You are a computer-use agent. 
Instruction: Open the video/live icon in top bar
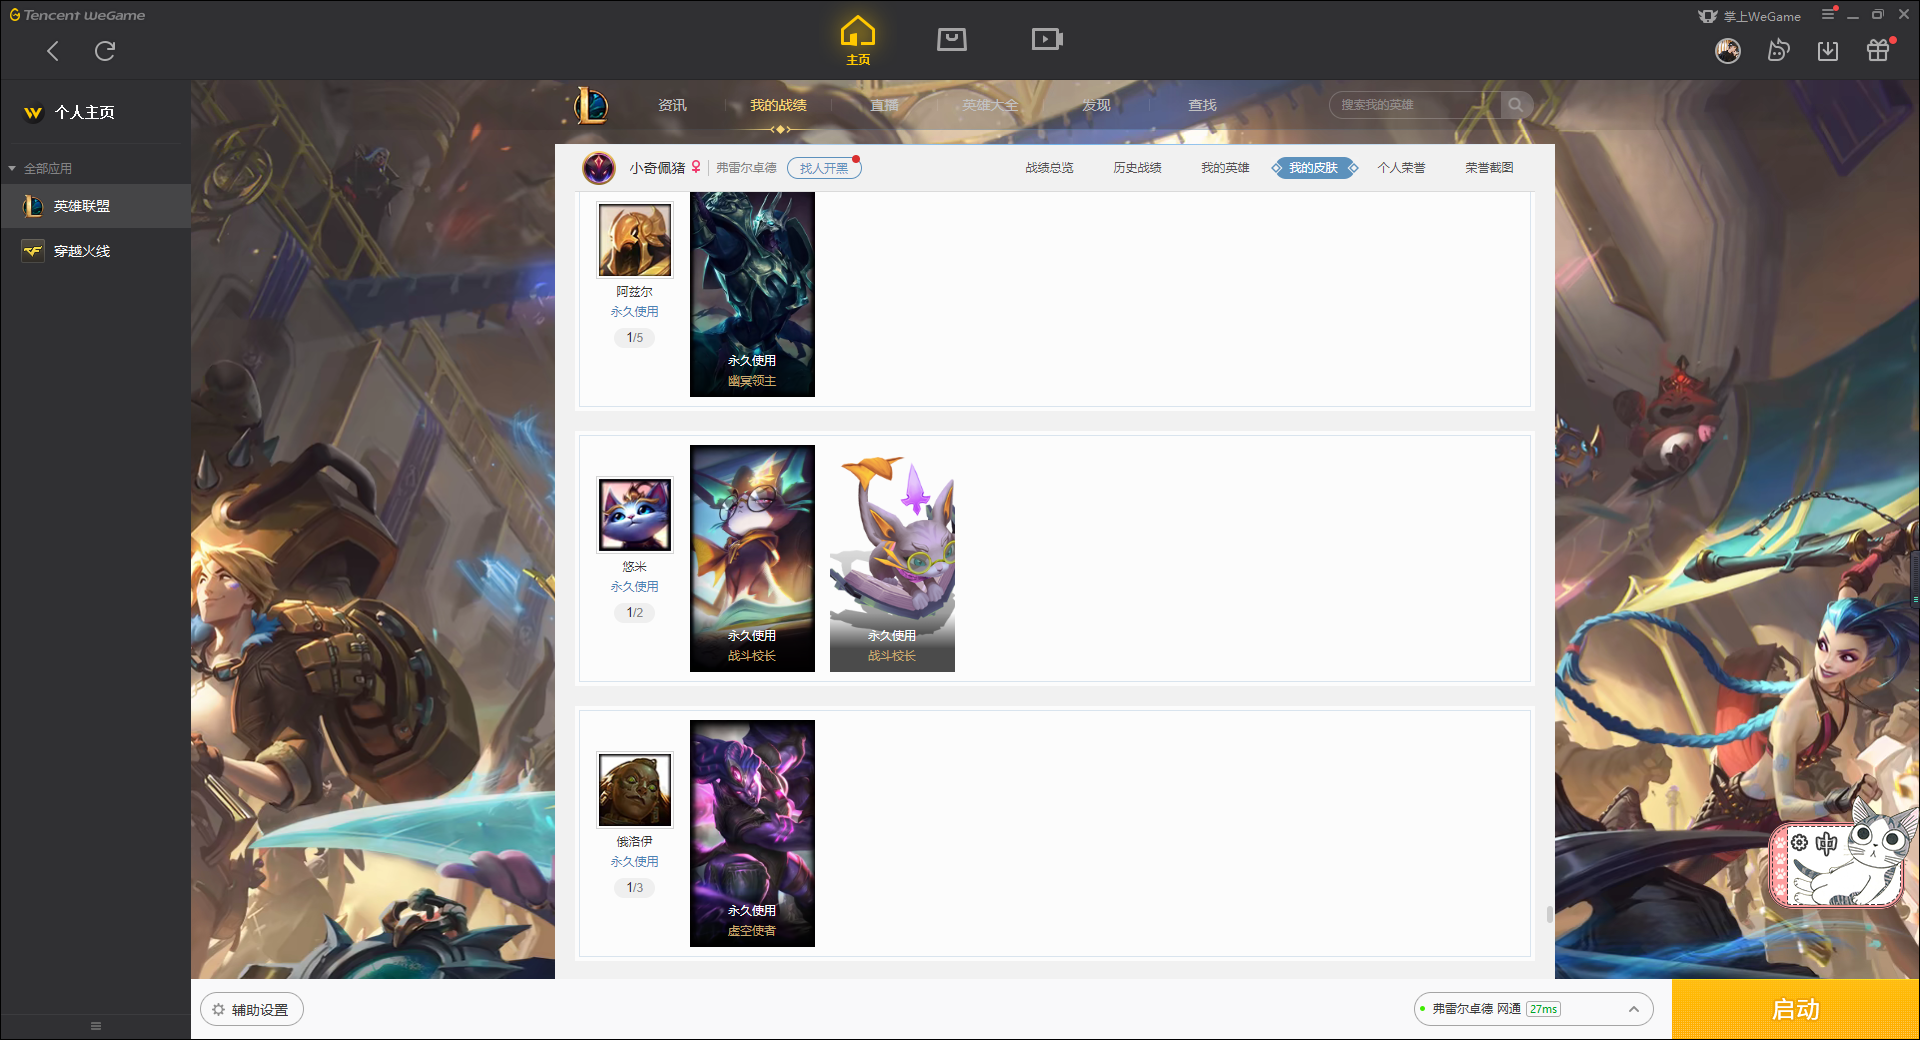pos(1047,39)
